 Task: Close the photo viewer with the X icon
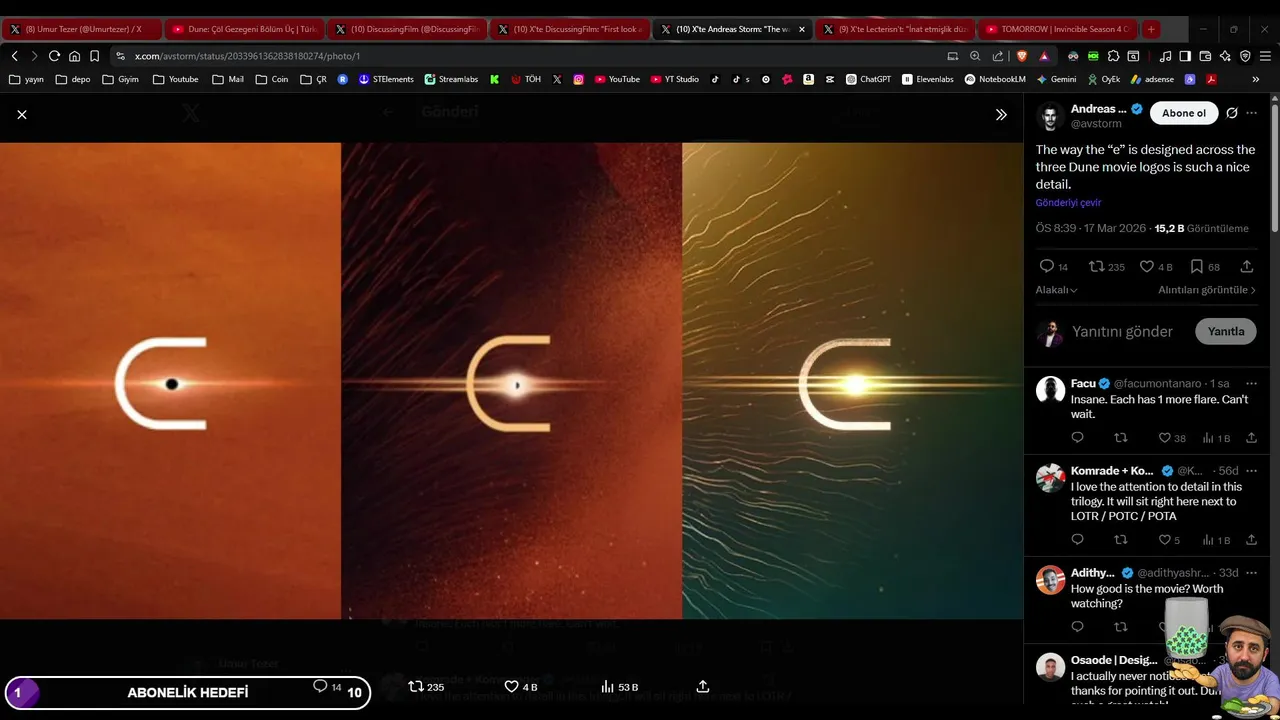(22, 115)
